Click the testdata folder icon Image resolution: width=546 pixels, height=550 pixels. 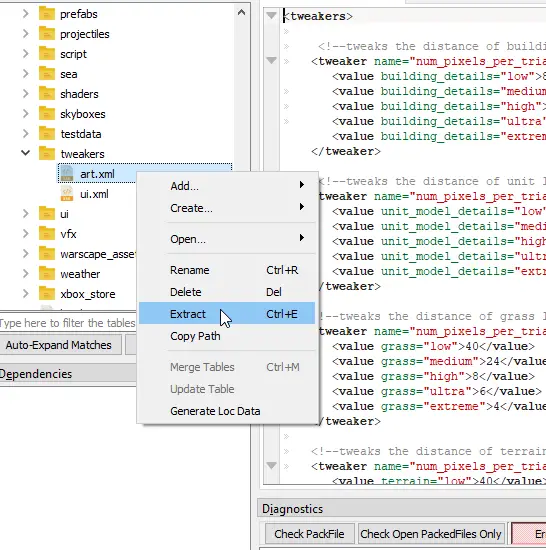pyautogui.click(x=47, y=134)
